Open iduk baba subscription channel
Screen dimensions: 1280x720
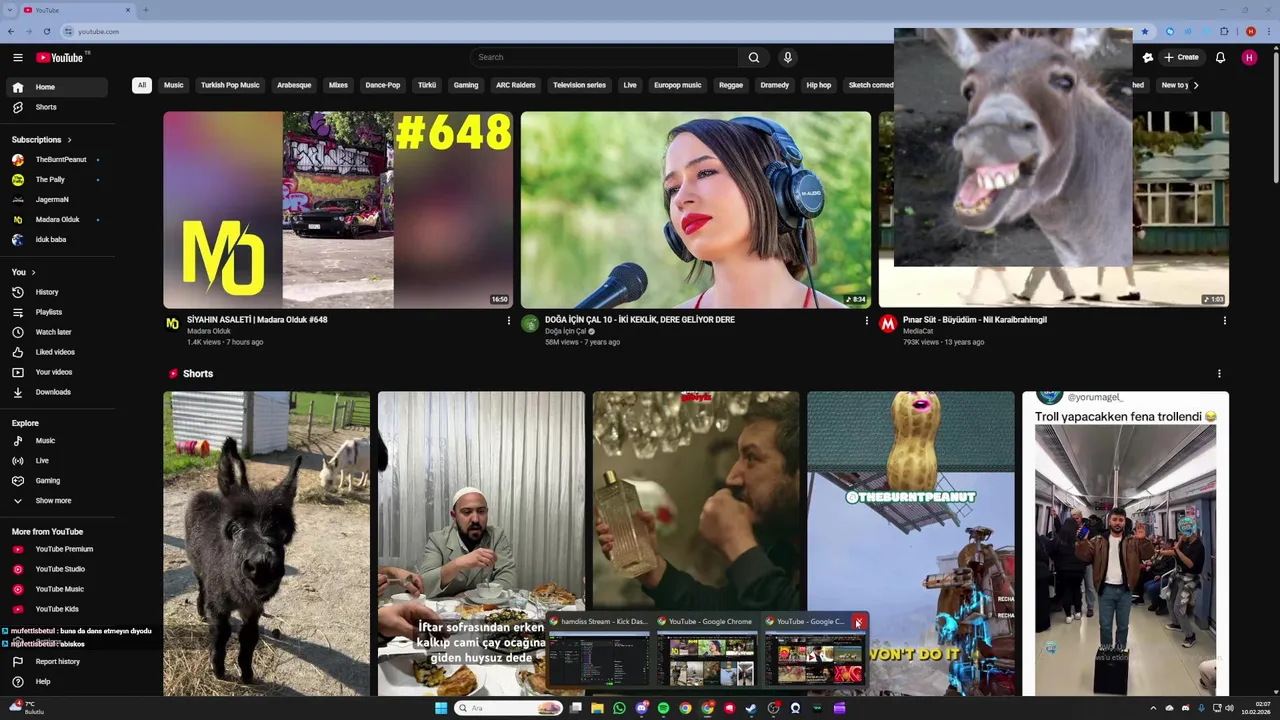tap(57, 239)
